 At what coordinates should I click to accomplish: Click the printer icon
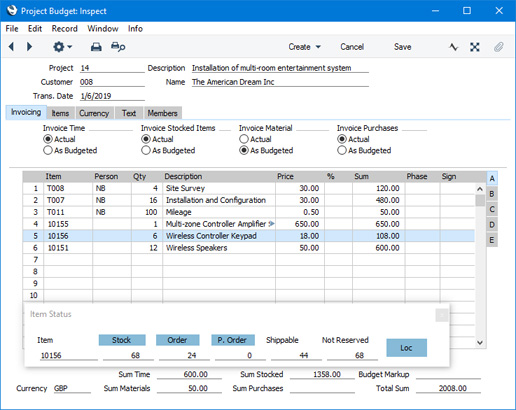coord(96,47)
